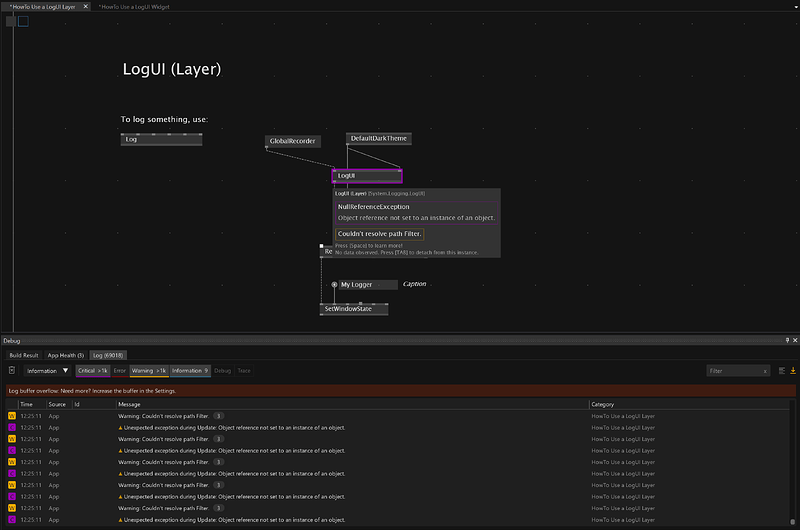Open the document list arrow at top right
Viewport: 800px width, 530px height.
pos(796,7)
